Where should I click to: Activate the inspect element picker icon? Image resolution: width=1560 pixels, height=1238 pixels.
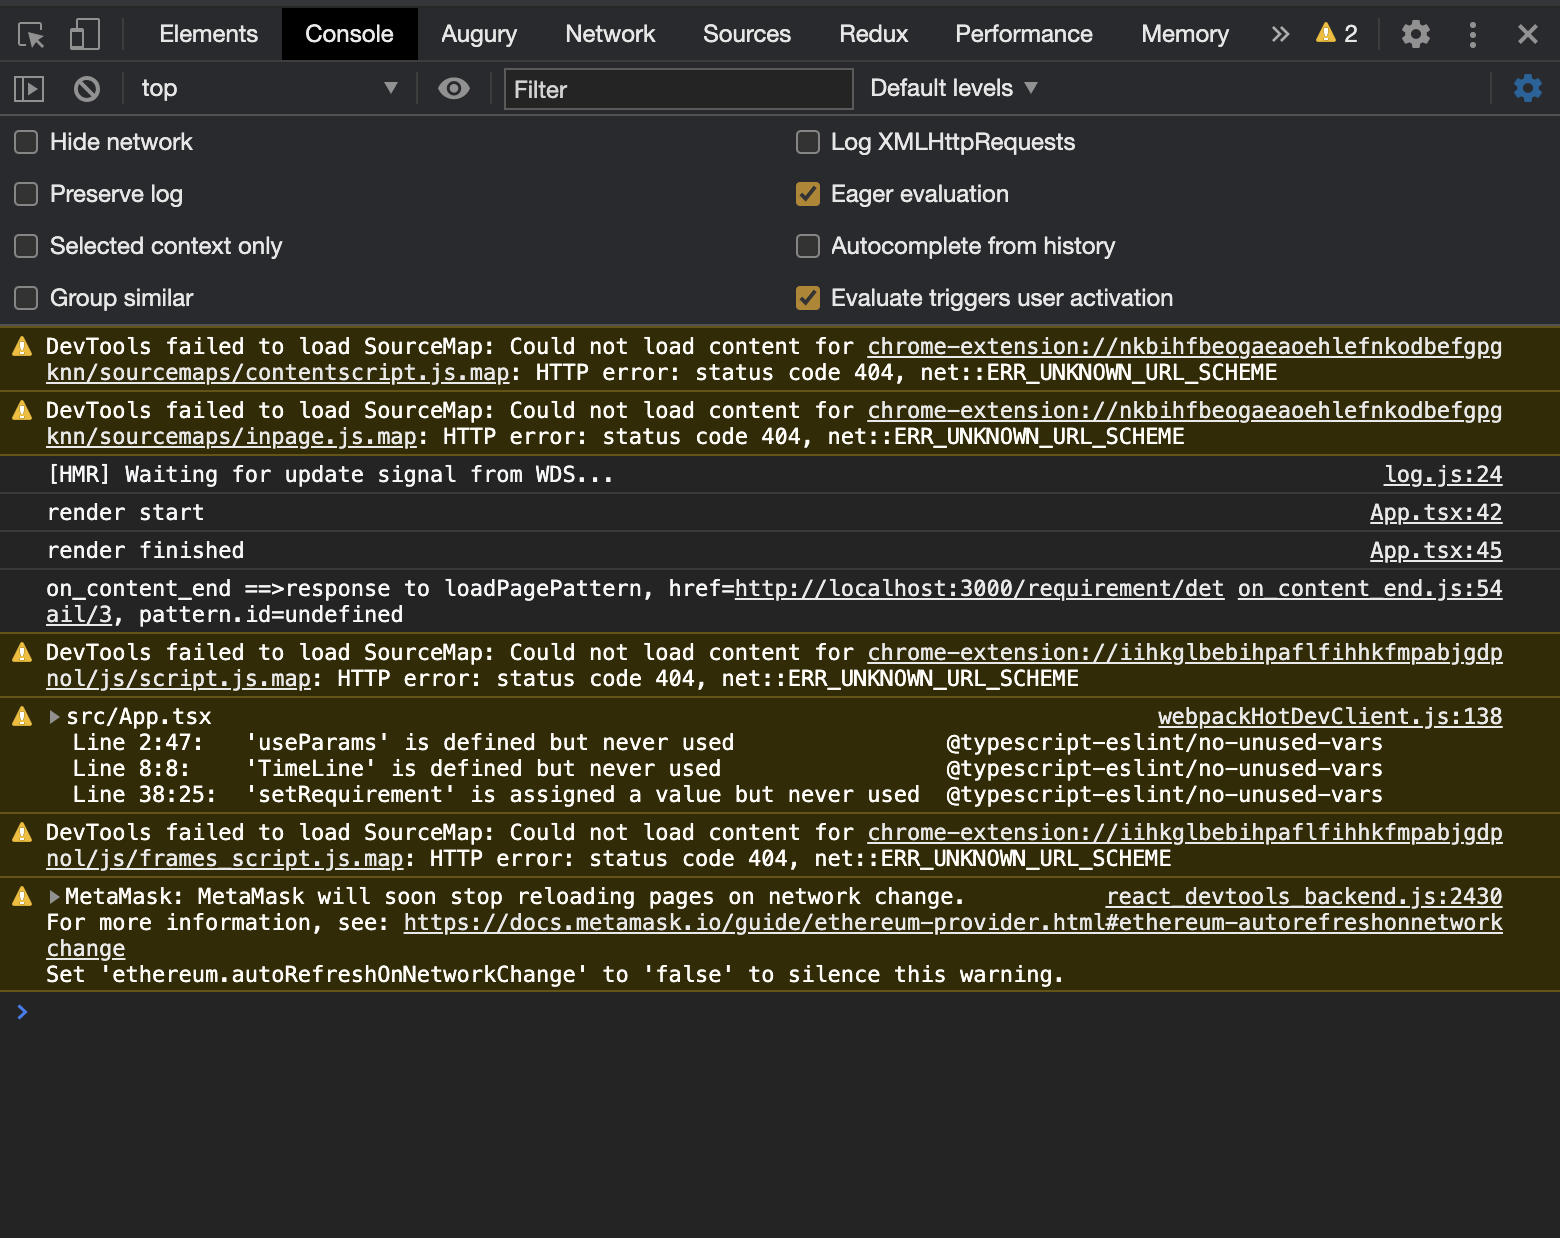tap(31, 35)
